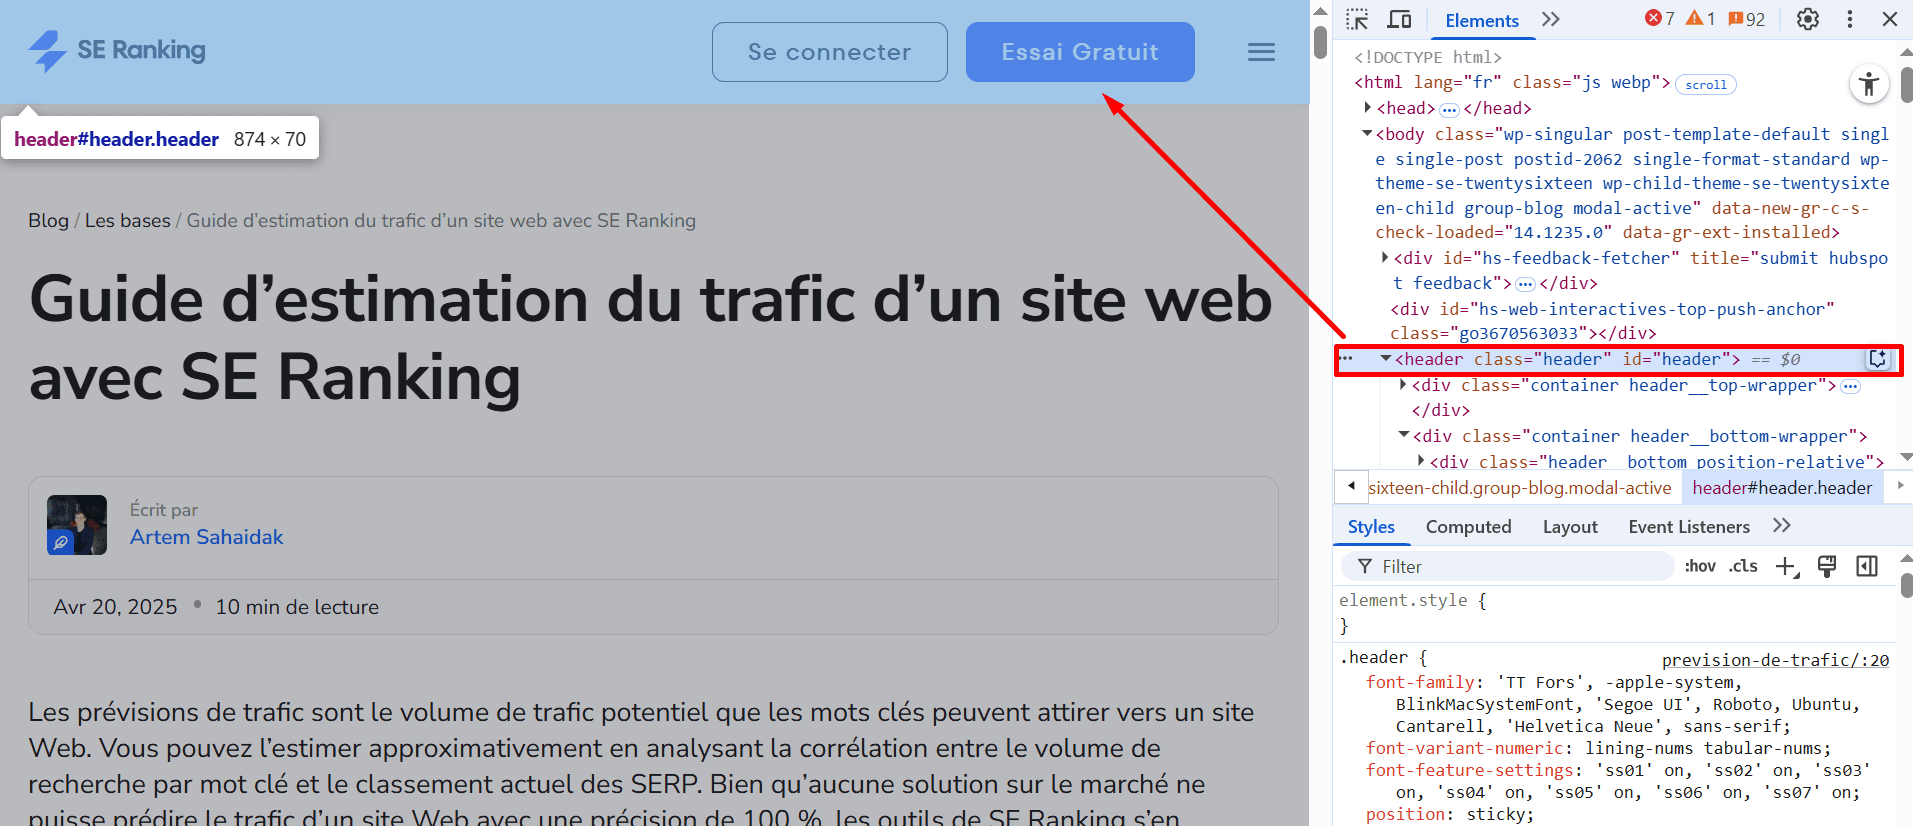Viewport: 1913px width, 826px height.
Task: Follow the Blog breadcrumb link
Action: pyautogui.click(x=48, y=220)
